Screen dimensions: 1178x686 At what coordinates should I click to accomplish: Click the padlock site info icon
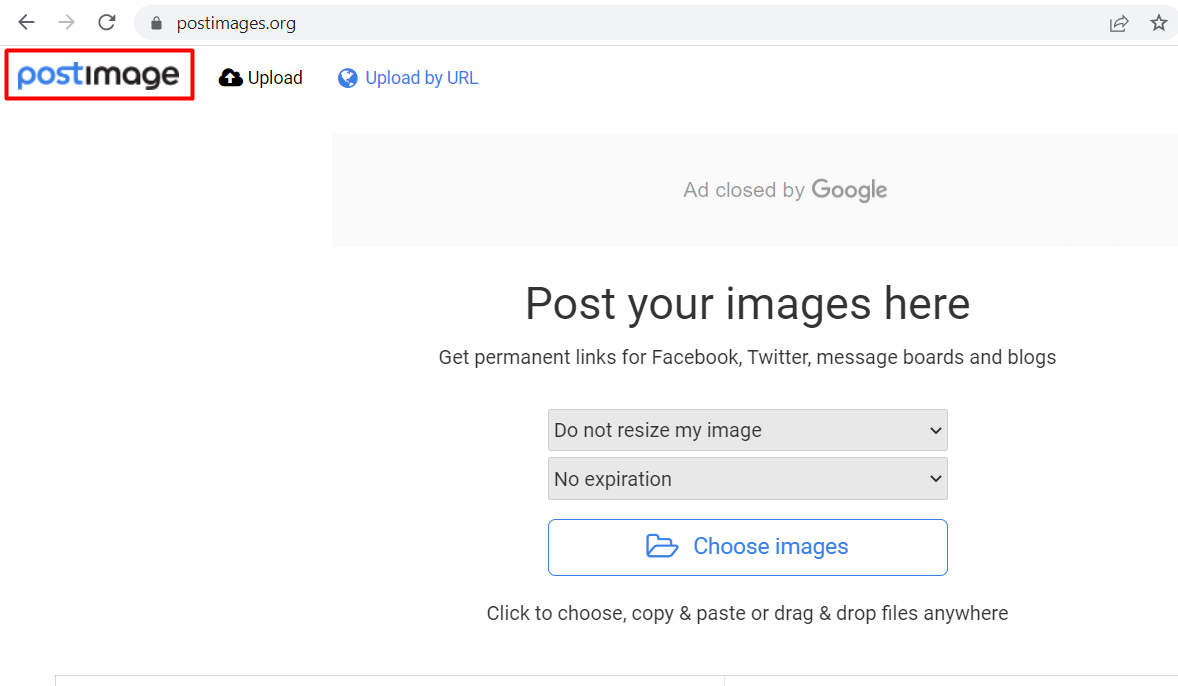pyautogui.click(x=156, y=23)
